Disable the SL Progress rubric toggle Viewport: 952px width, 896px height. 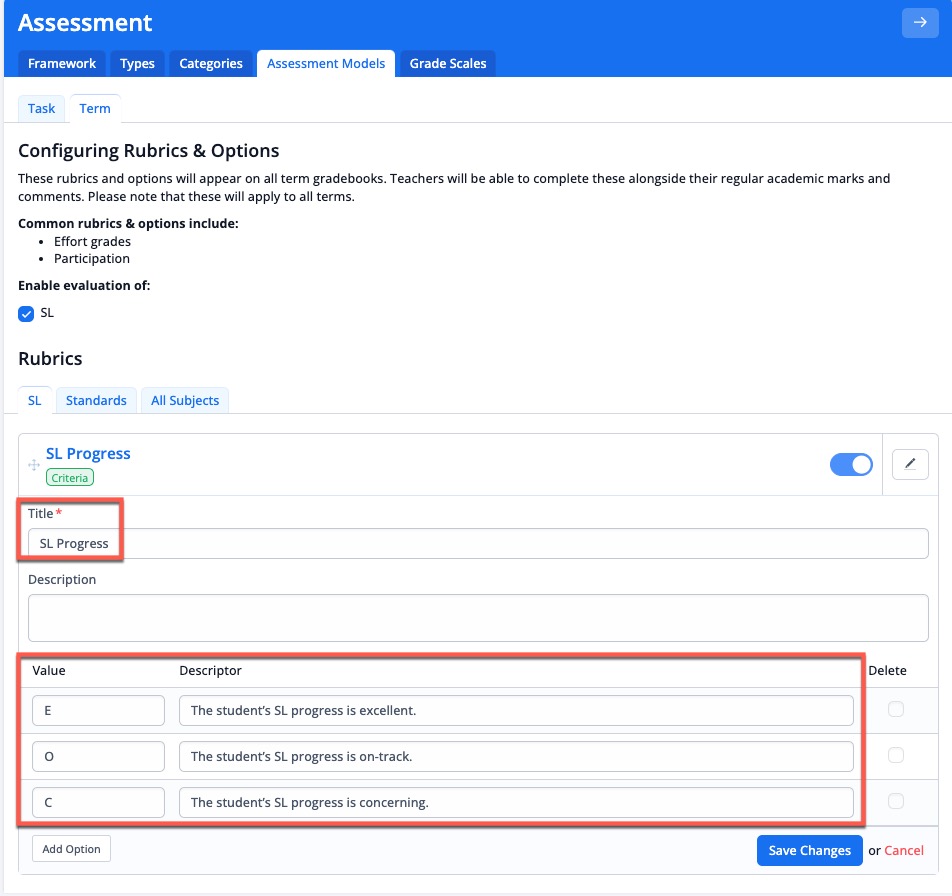[850, 464]
